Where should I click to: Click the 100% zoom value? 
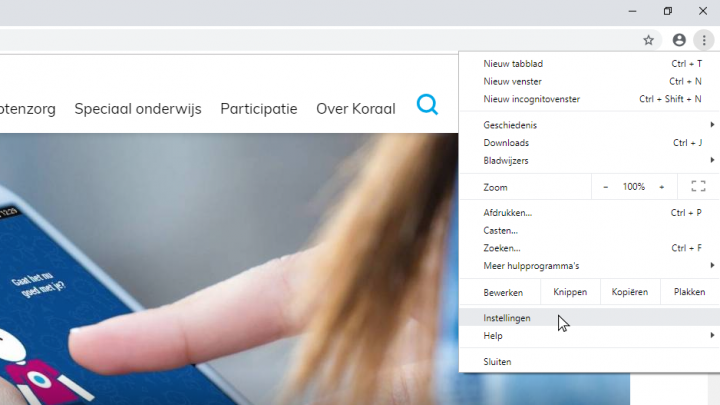[x=634, y=187]
